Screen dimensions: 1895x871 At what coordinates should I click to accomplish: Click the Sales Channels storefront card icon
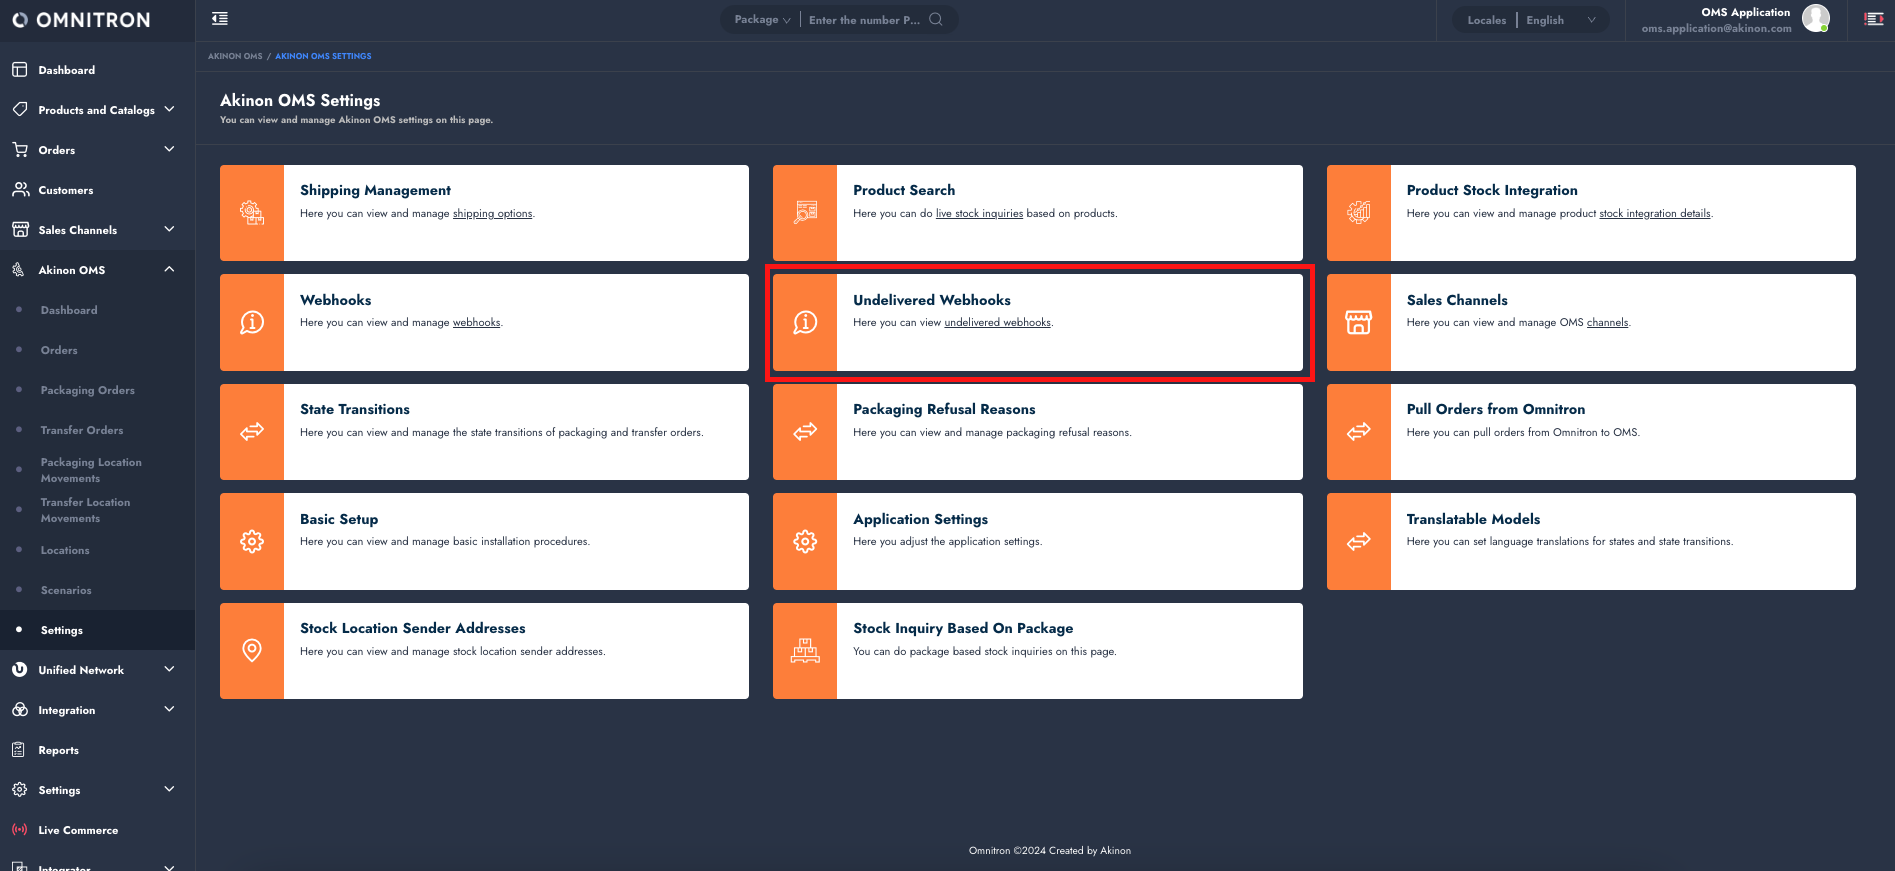coord(1358,322)
